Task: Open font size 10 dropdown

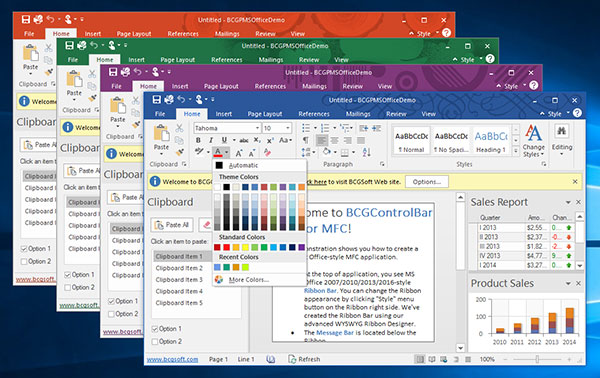Action: click(287, 128)
